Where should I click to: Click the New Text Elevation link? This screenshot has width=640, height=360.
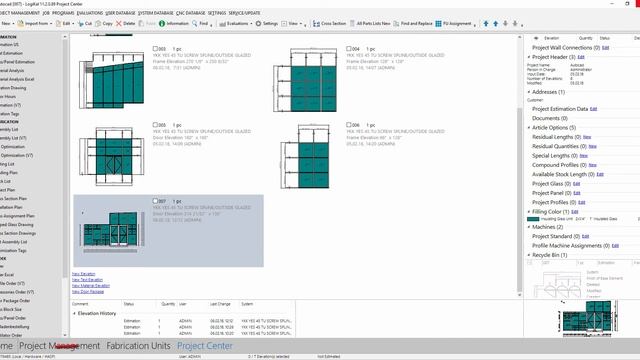(x=87, y=280)
